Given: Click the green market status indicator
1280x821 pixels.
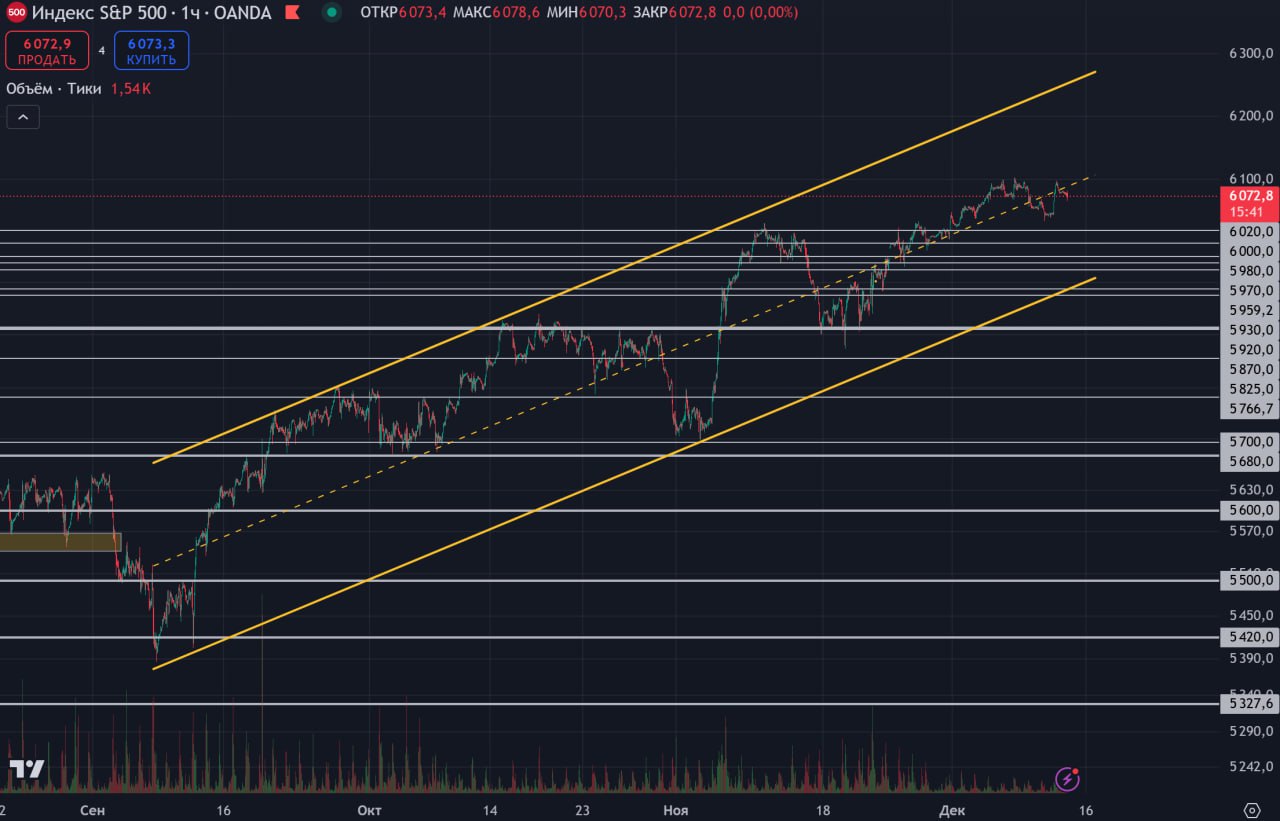Looking at the screenshot, I should (x=332, y=13).
